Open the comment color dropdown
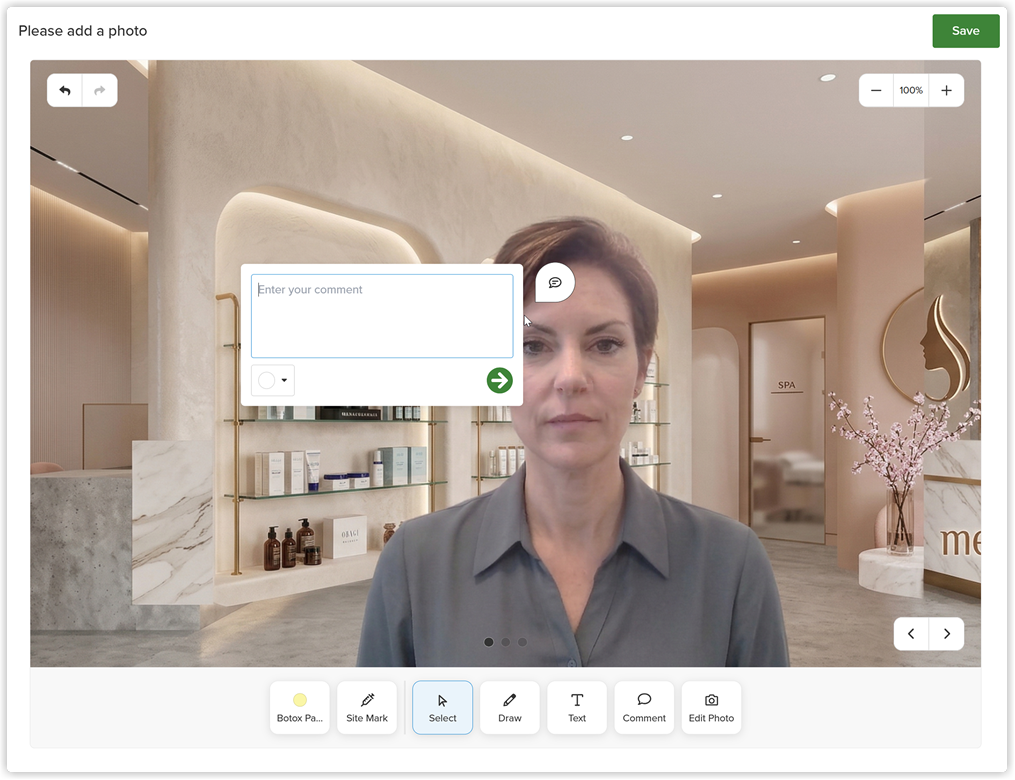Viewport: 1015px width, 780px height. click(273, 380)
